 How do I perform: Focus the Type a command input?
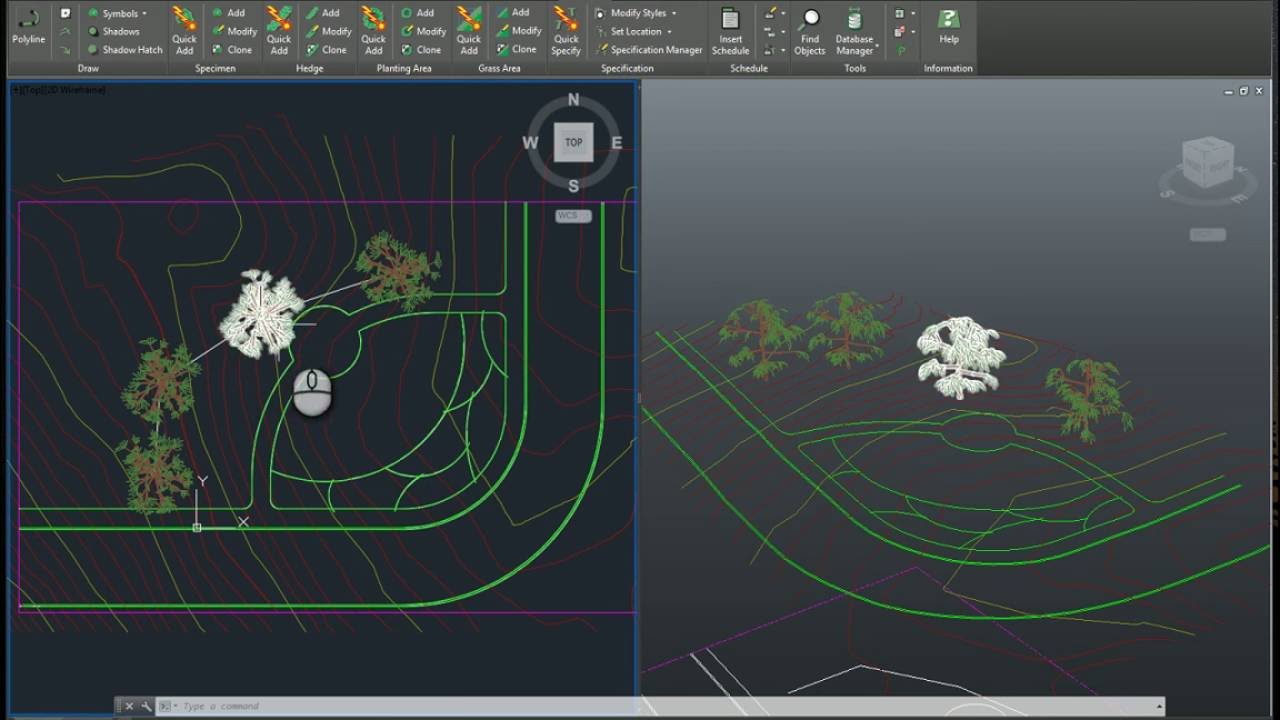point(660,706)
